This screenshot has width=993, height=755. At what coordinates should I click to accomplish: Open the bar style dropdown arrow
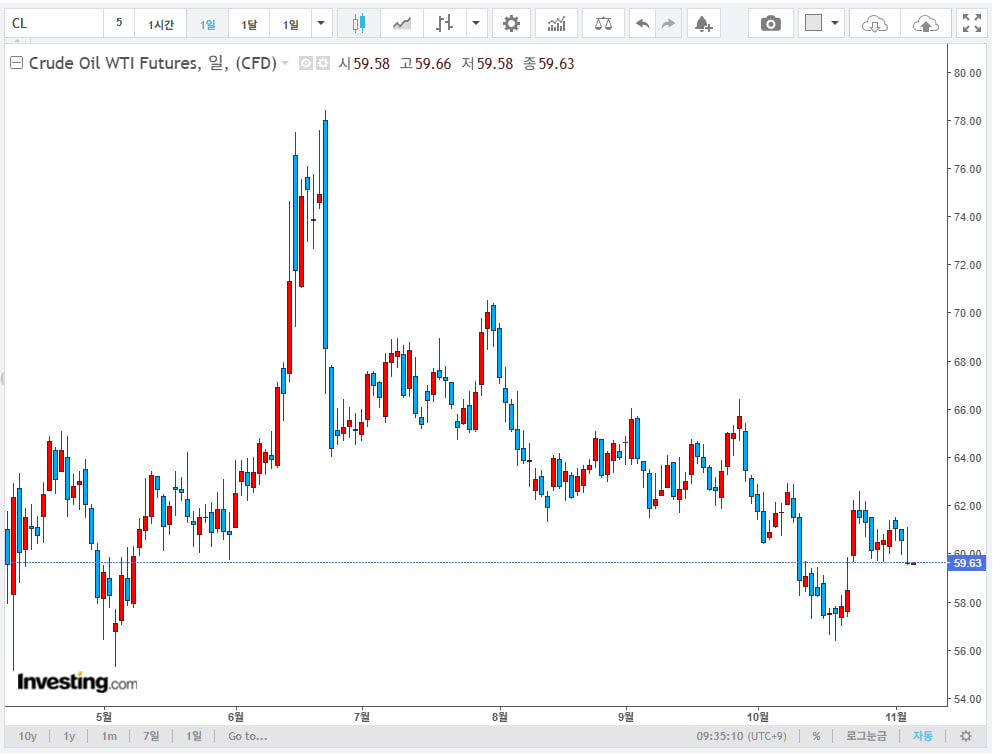tap(476, 23)
